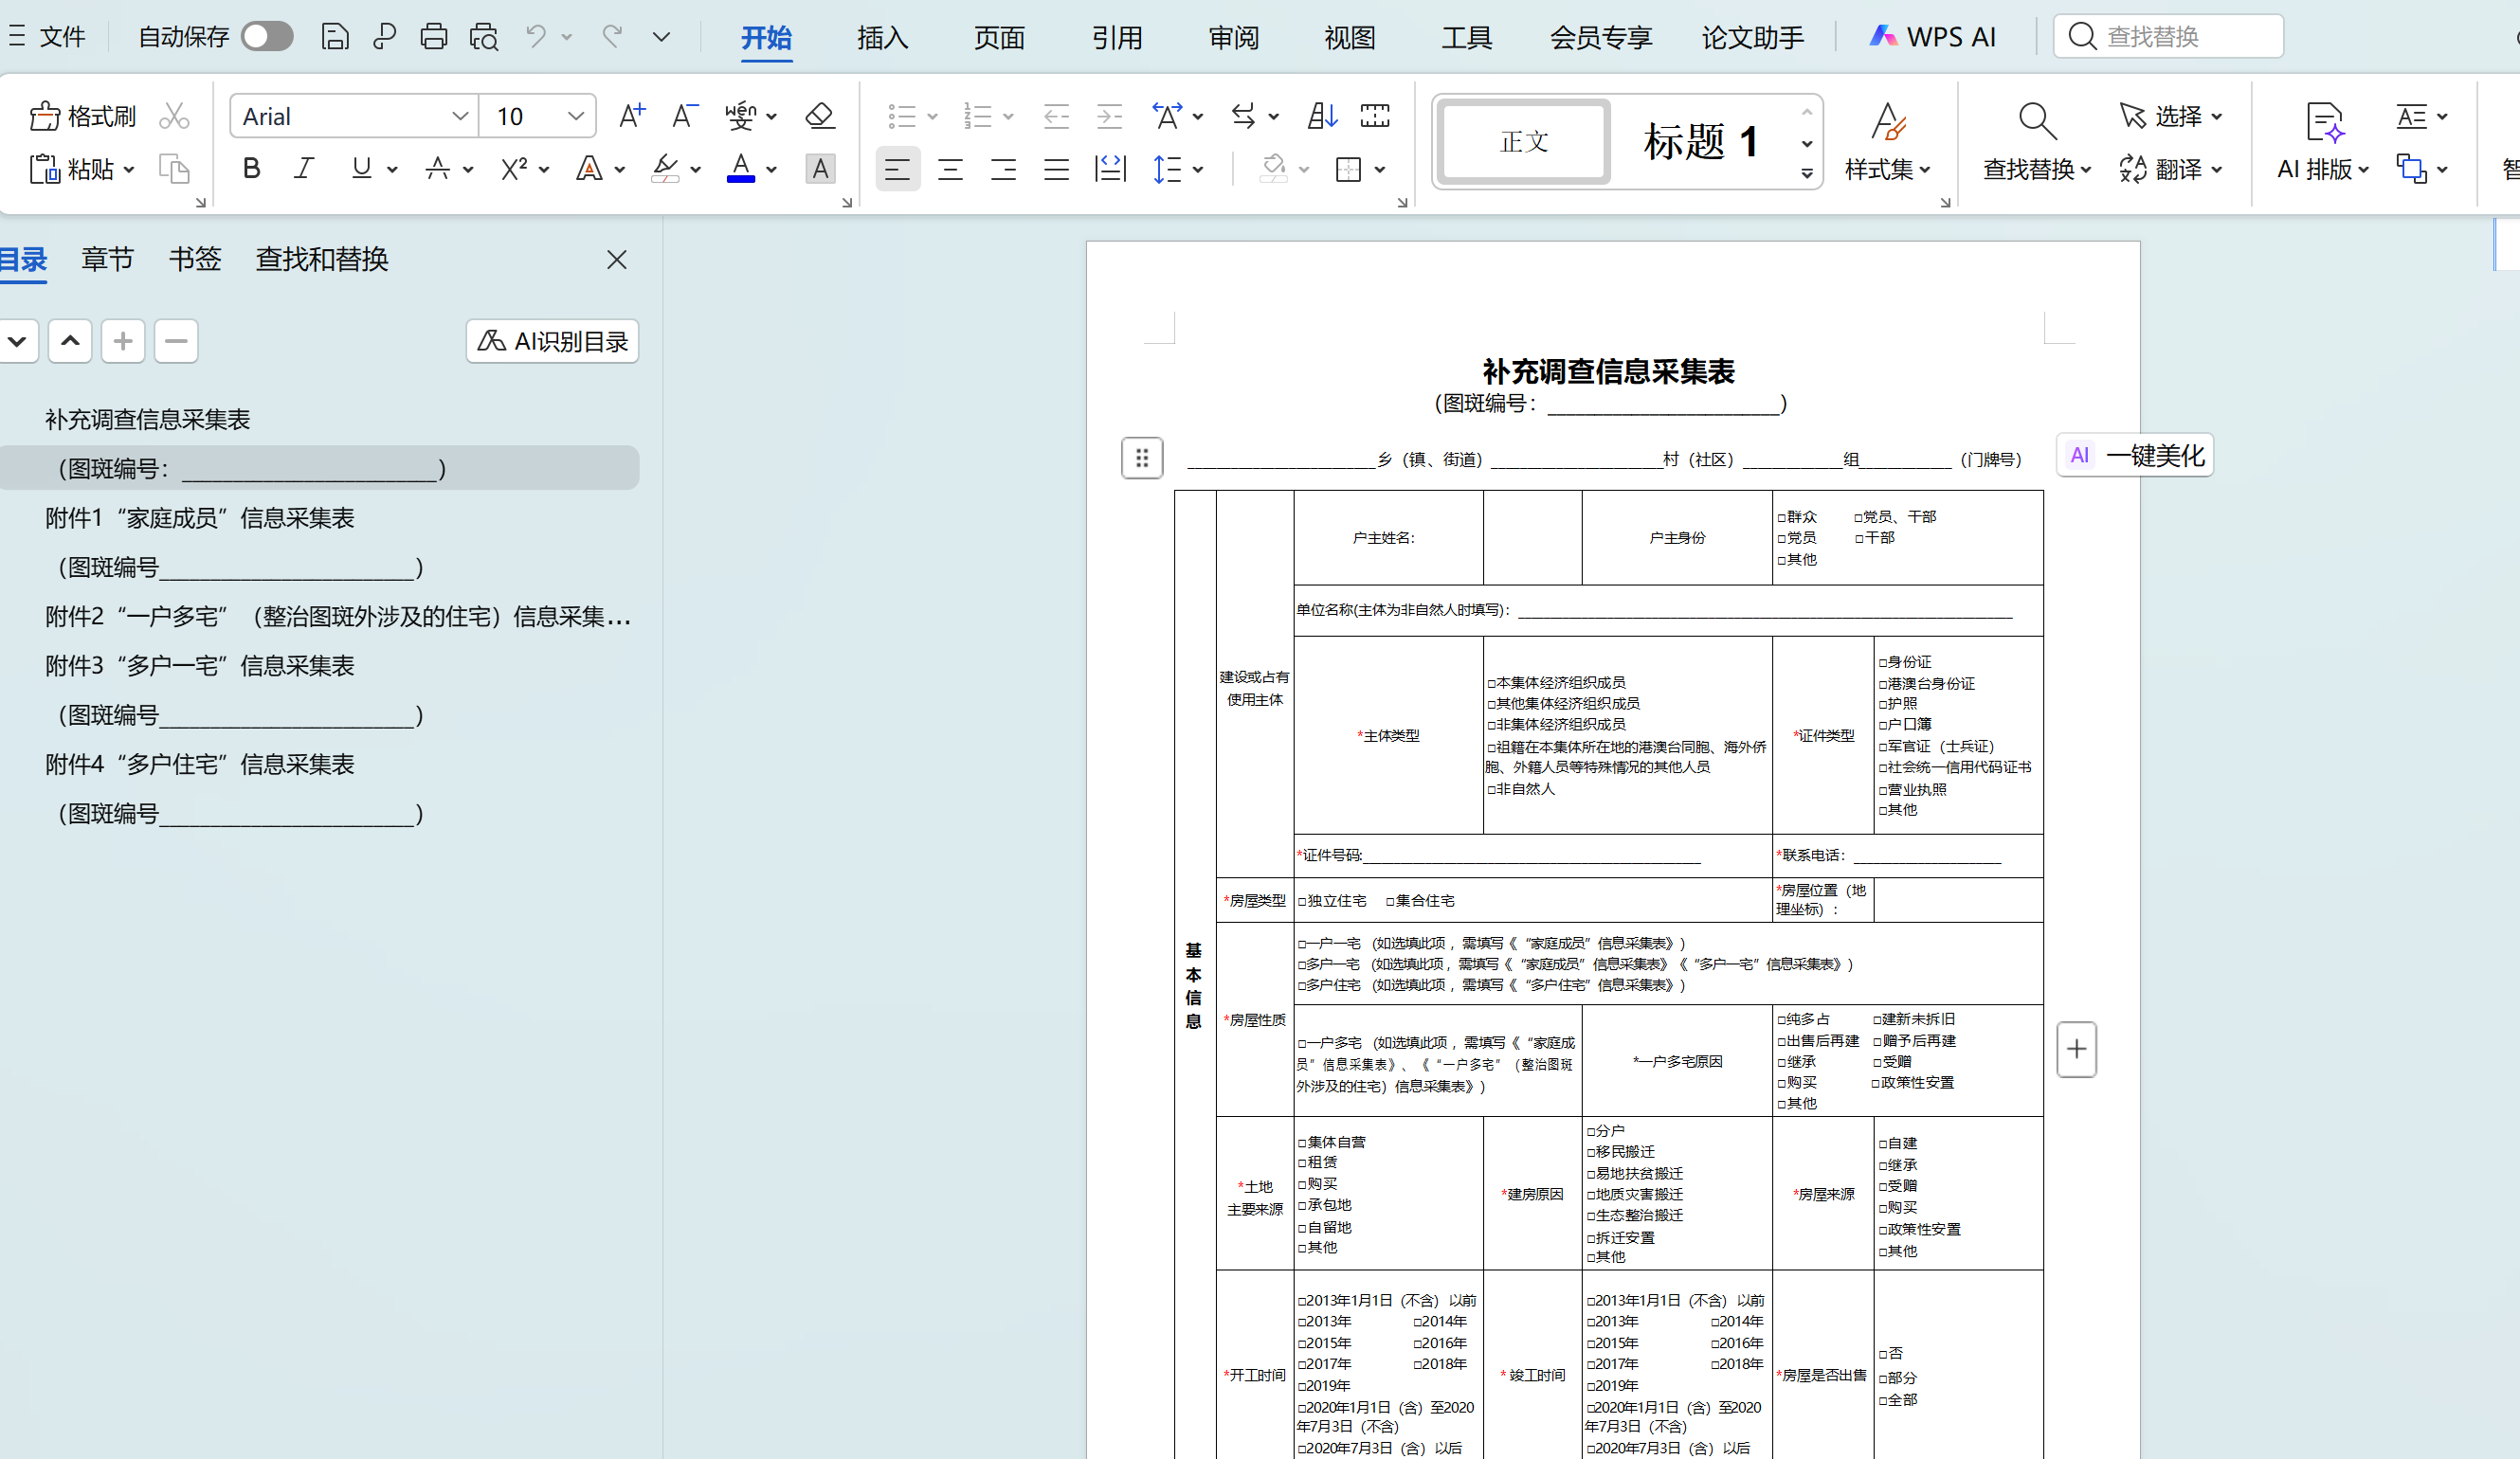Click the AI识别目录 button
Image resolution: width=2520 pixels, height=1459 pixels.
552,342
